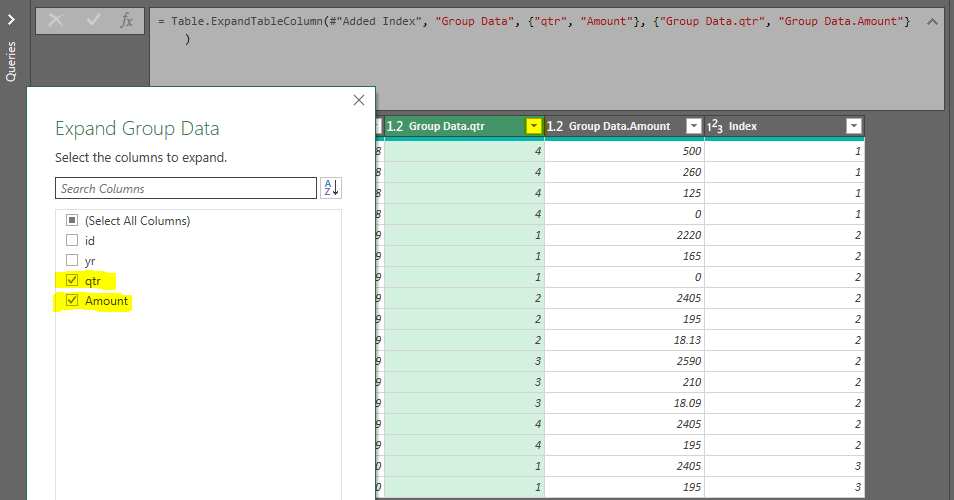The height and width of the screenshot is (500, 954).
Task: Click the Search Columns field
Action: pyautogui.click(x=186, y=189)
